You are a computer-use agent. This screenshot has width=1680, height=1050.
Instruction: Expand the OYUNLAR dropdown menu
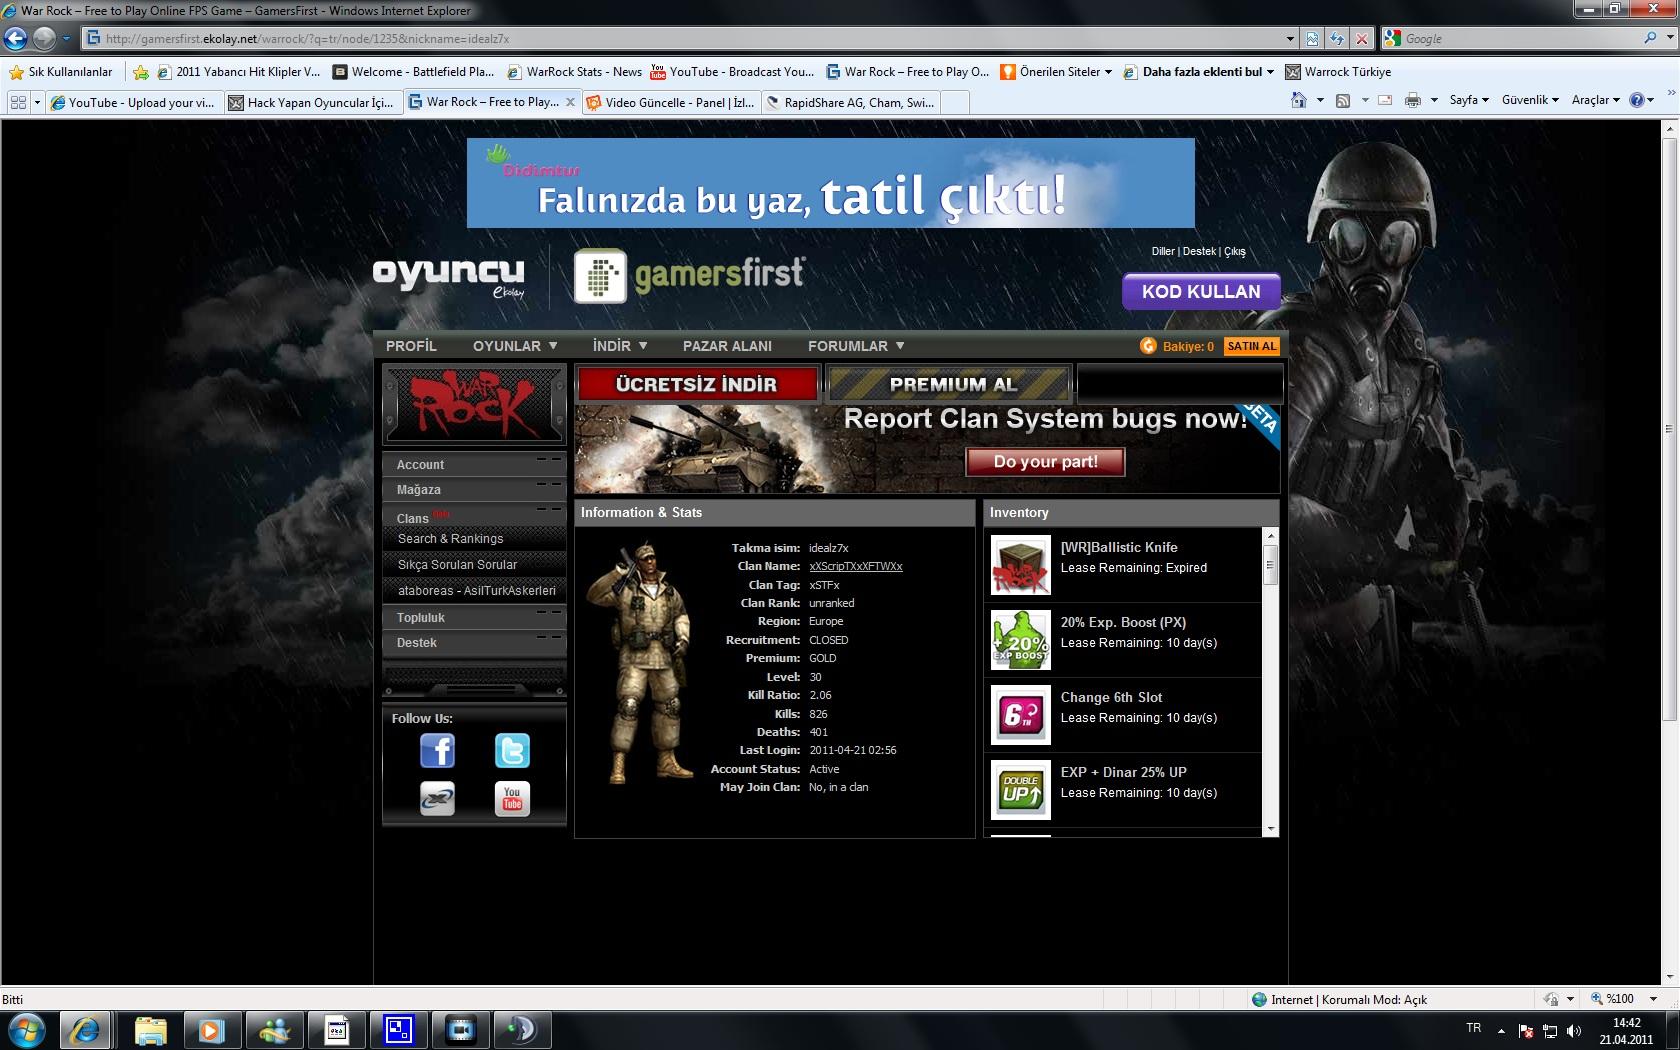[x=515, y=346]
